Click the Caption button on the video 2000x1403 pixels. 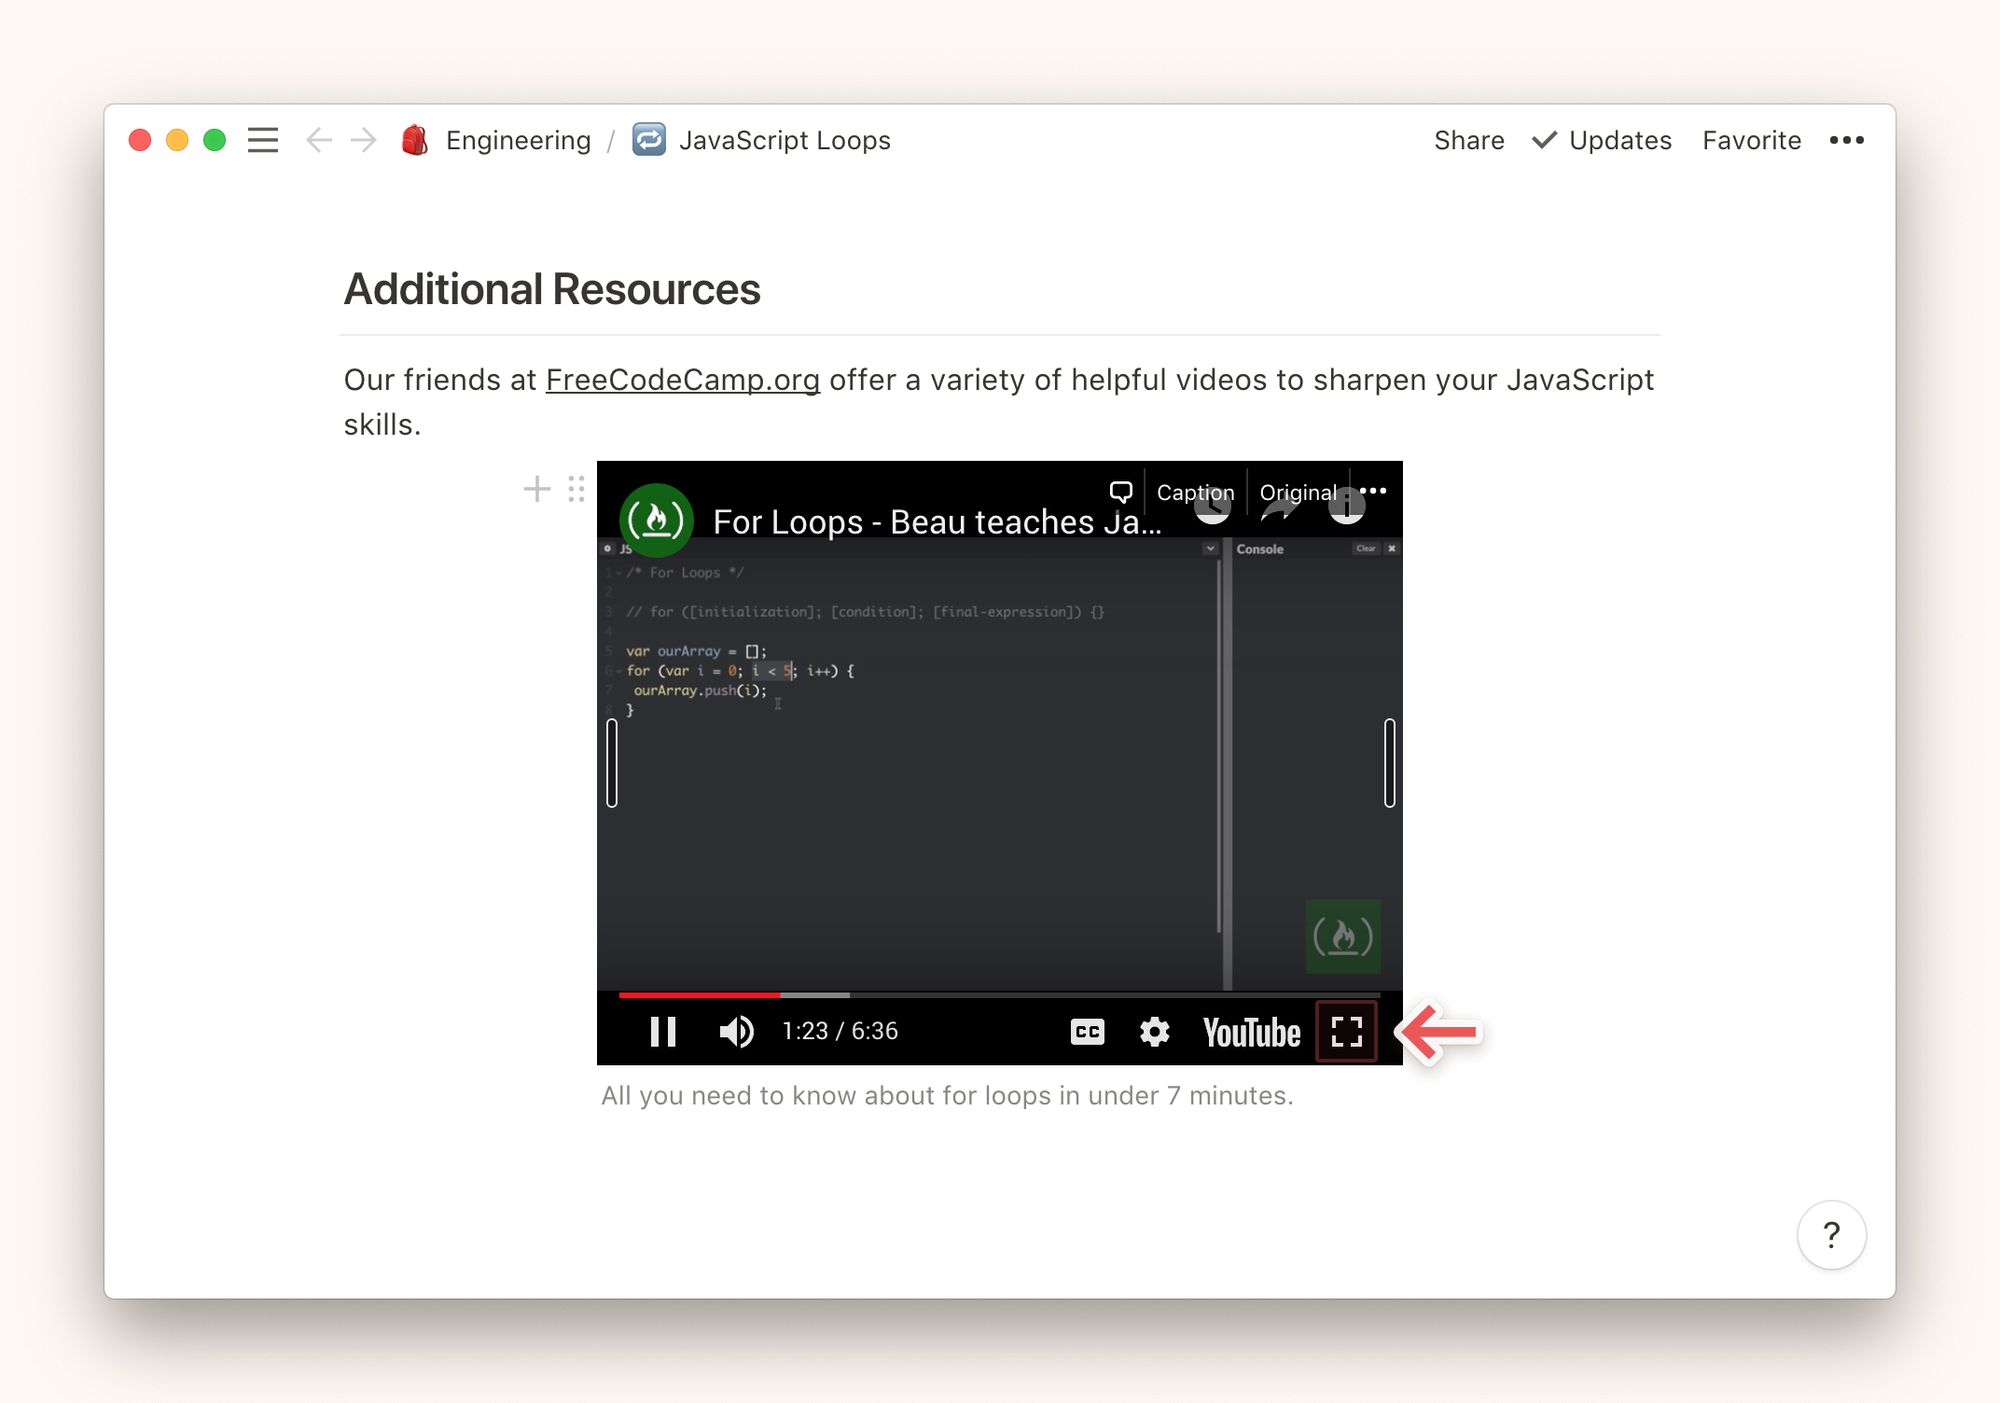tap(1195, 492)
